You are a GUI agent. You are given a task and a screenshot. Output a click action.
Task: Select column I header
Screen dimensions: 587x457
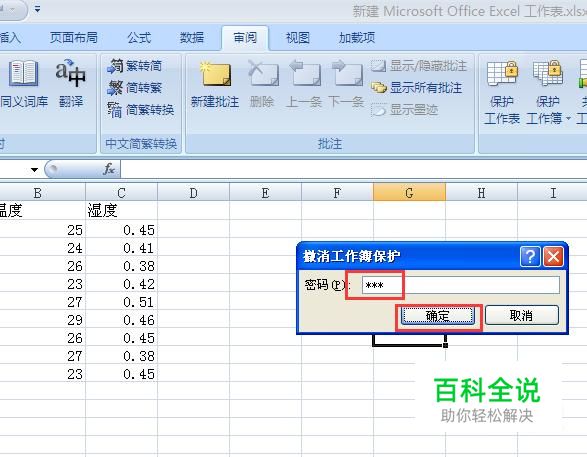[x=553, y=193]
